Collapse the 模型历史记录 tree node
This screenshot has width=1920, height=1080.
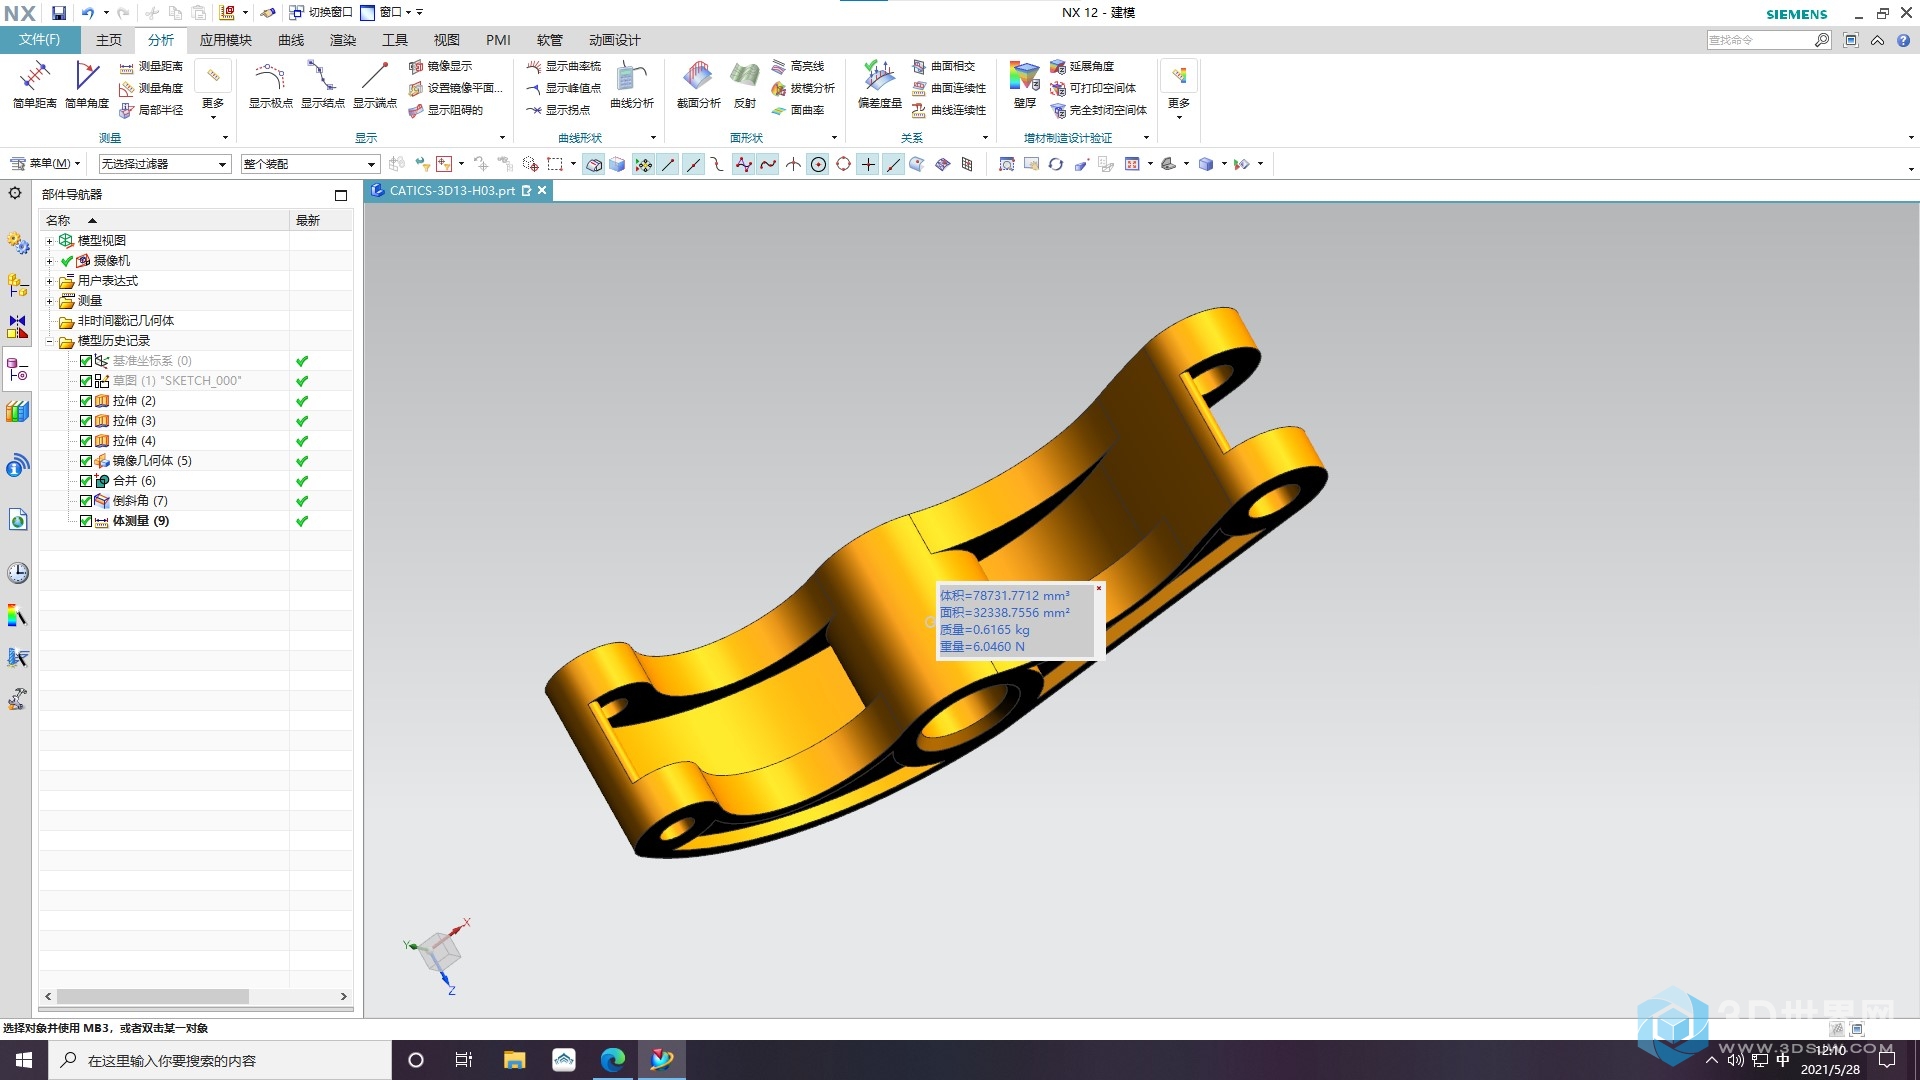click(x=49, y=341)
